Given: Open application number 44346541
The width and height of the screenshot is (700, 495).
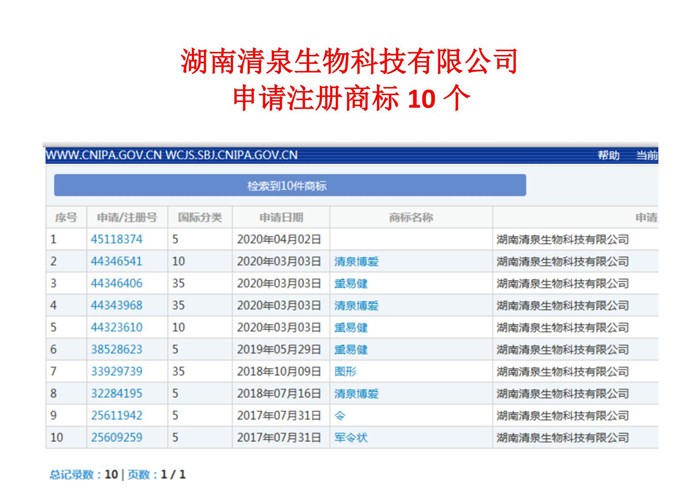Looking at the screenshot, I should pyautogui.click(x=116, y=262).
